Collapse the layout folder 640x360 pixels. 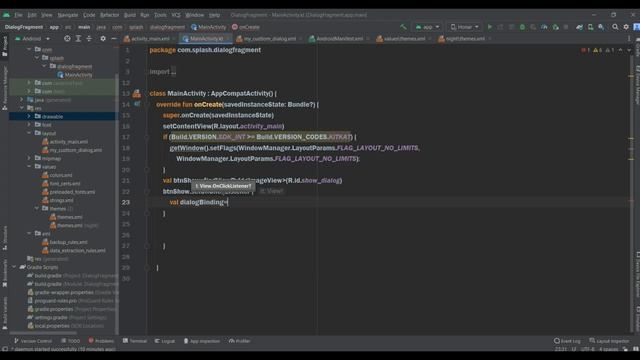29,133
